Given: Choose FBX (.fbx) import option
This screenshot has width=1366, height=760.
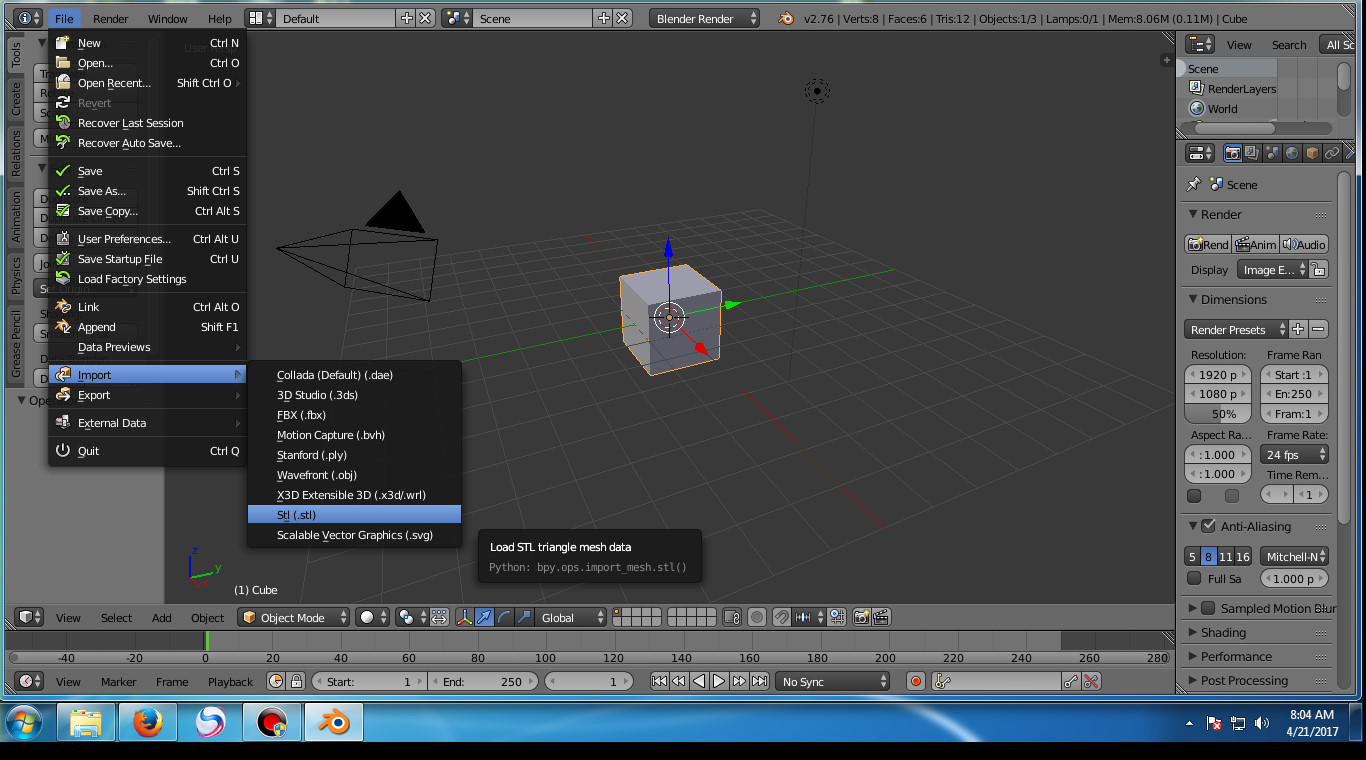Looking at the screenshot, I should pyautogui.click(x=354, y=414).
